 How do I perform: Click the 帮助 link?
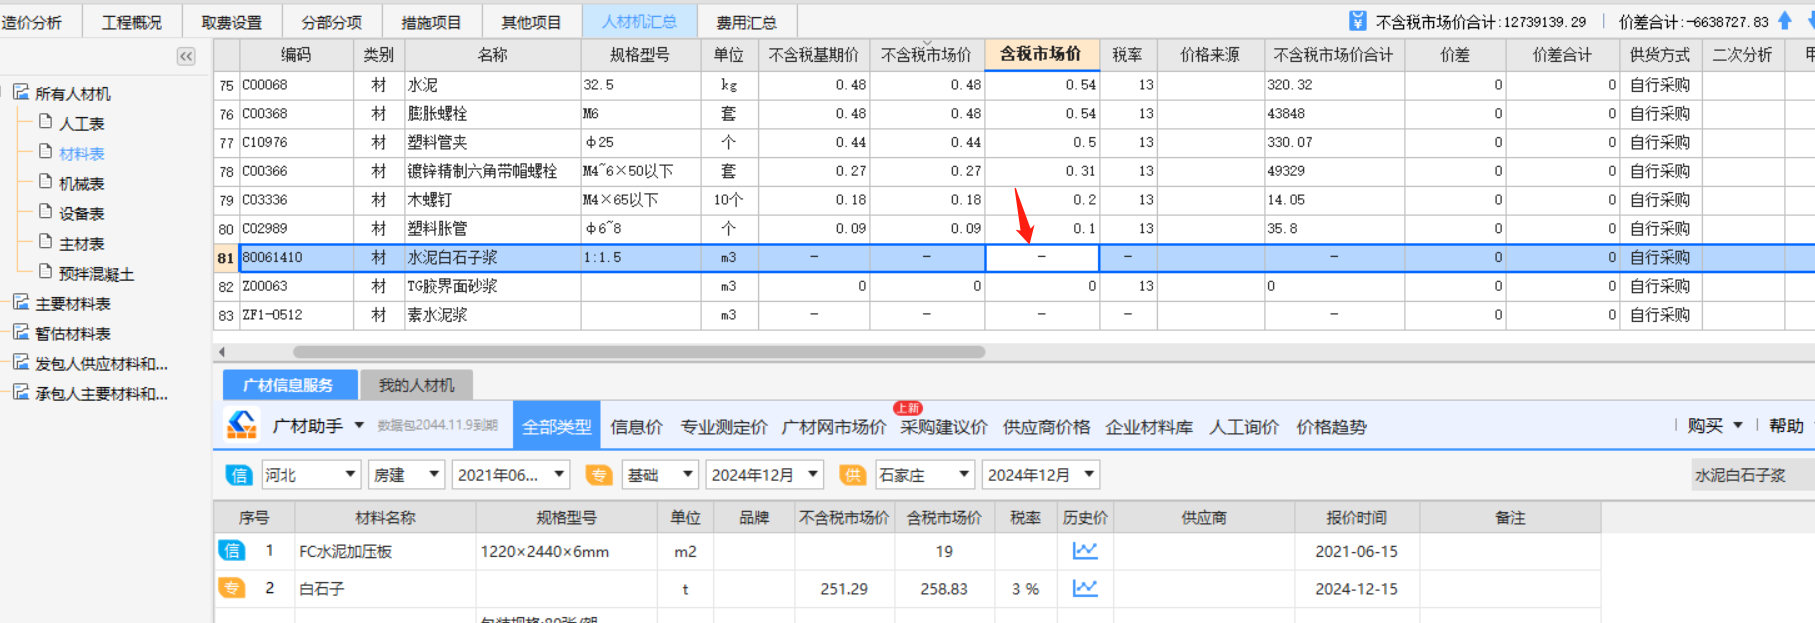(1786, 426)
